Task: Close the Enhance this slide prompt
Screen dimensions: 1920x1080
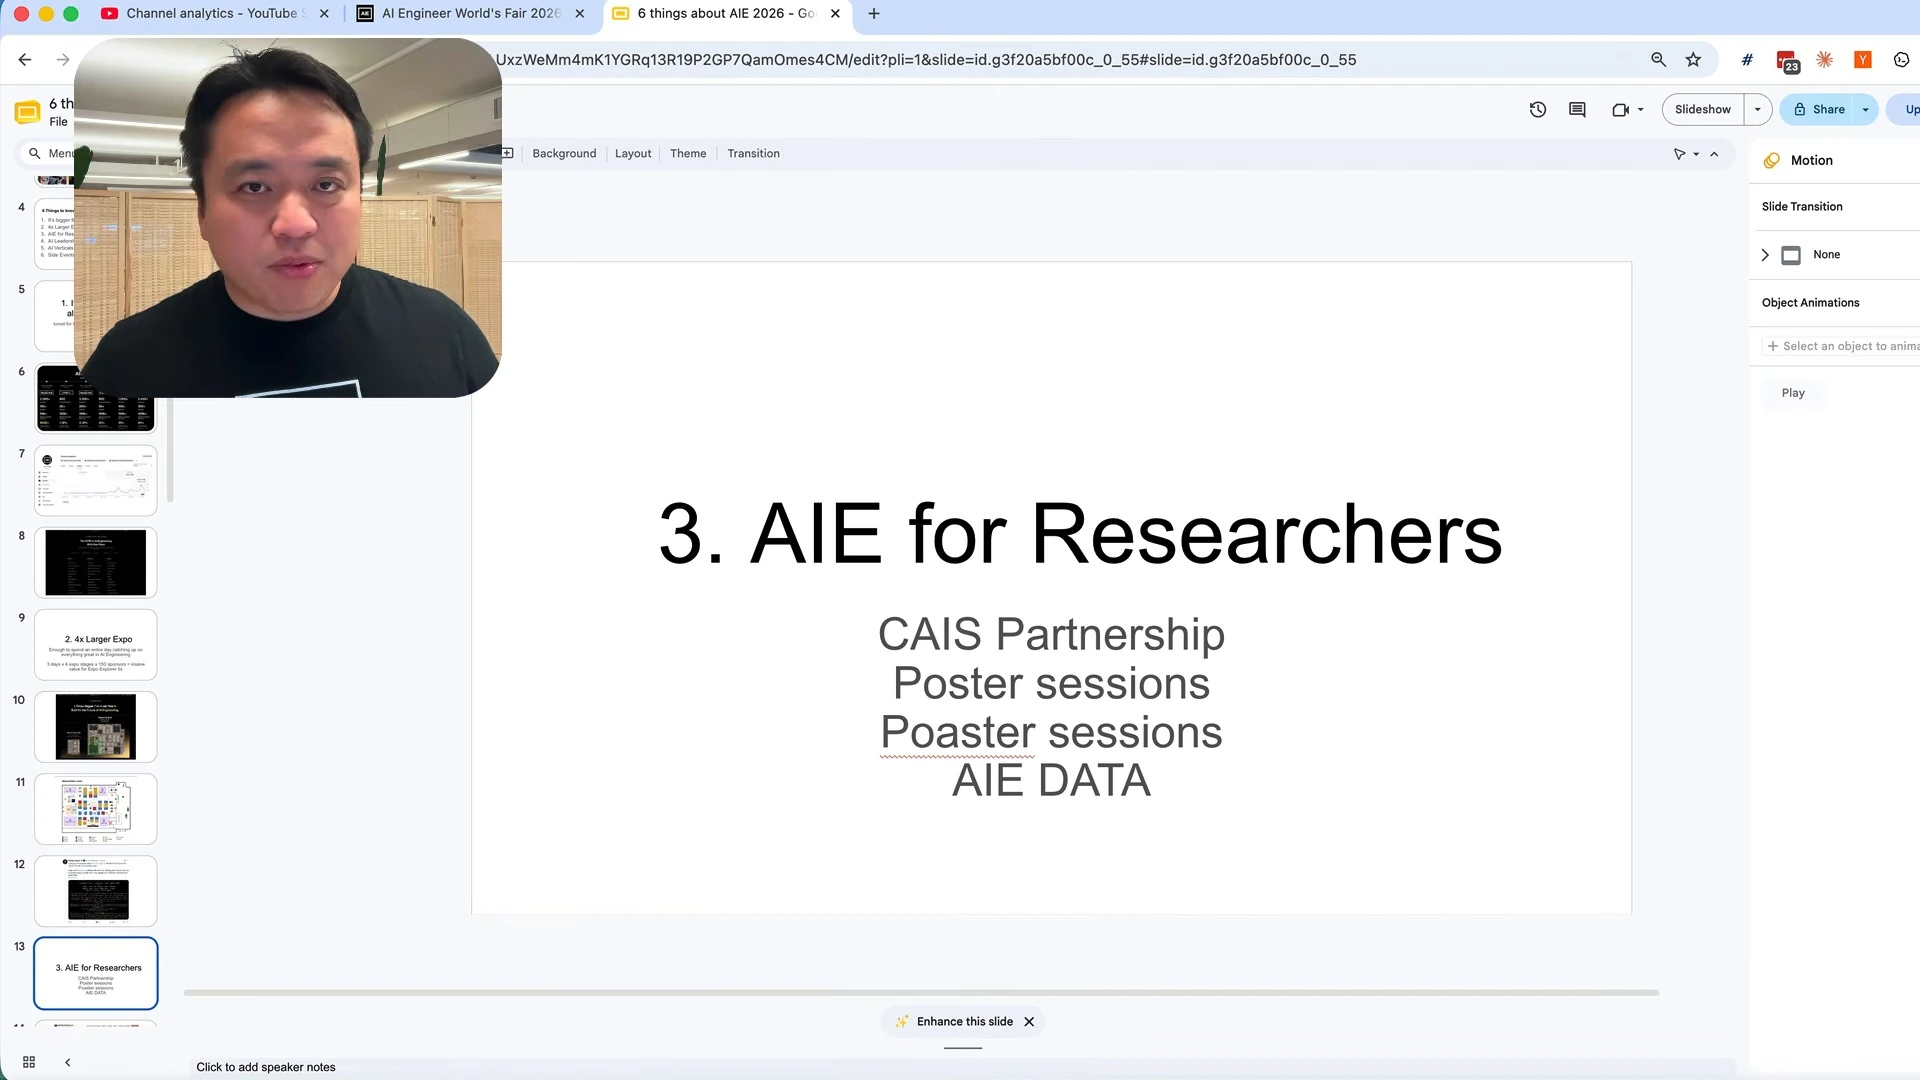Action: click(x=1029, y=1022)
